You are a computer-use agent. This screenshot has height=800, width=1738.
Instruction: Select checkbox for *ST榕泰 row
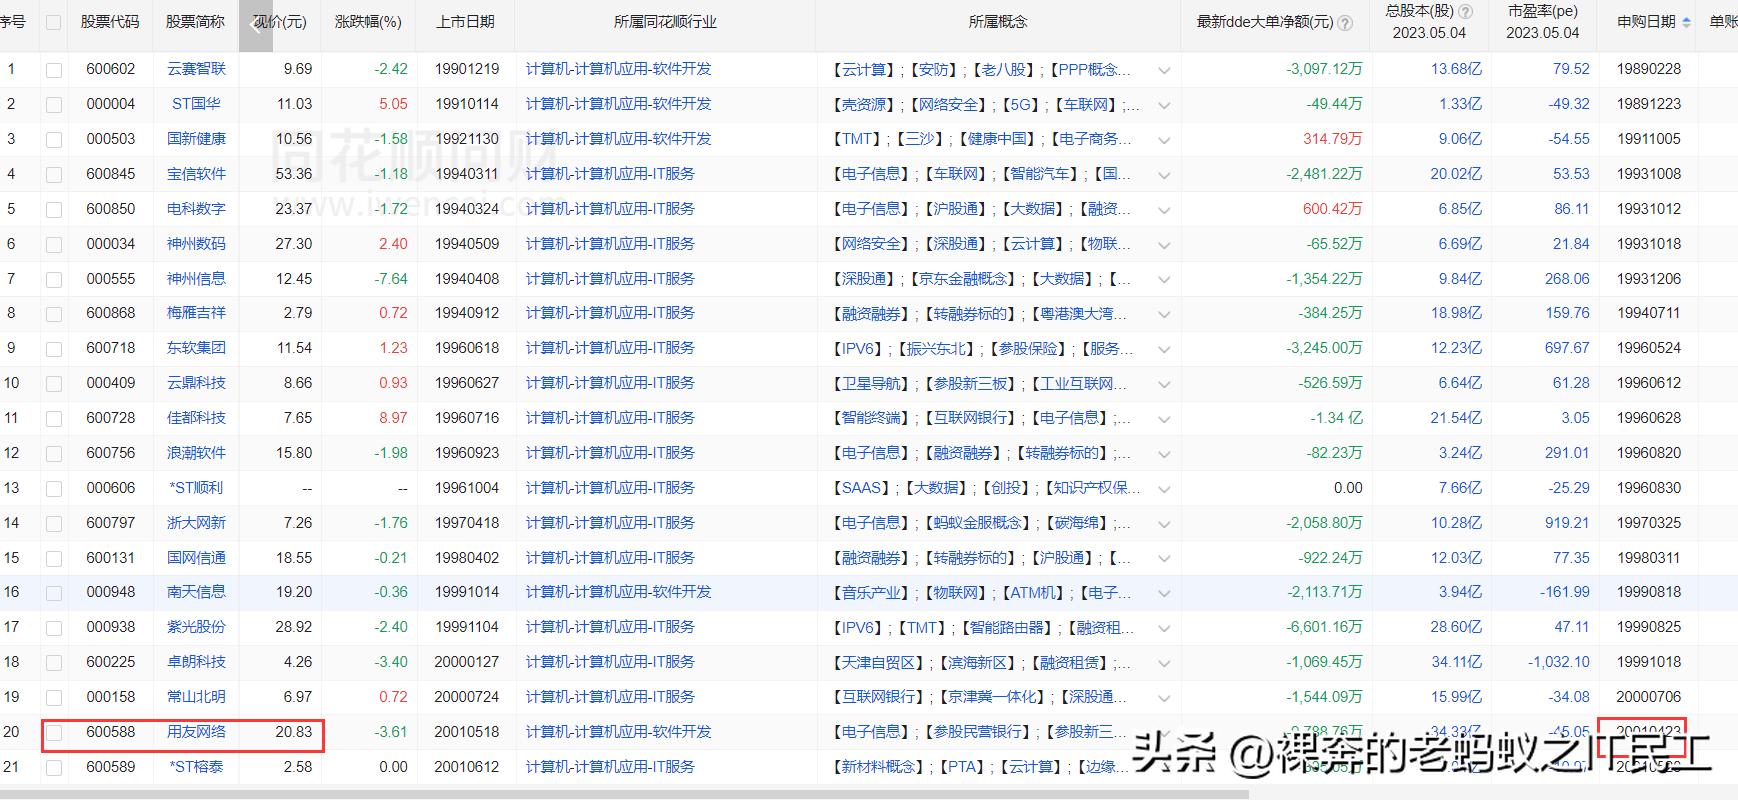[x=54, y=768]
